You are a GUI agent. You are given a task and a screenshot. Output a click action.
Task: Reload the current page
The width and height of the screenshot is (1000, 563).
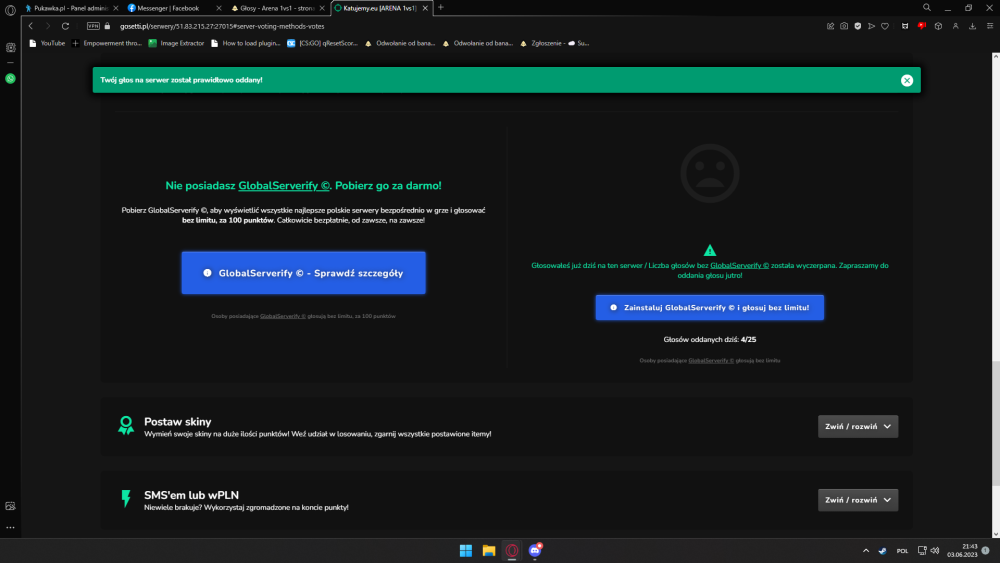pos(65,26)
